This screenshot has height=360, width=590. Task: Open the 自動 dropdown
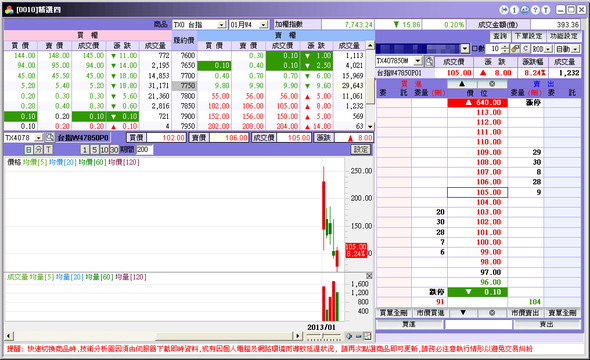coord(576,49)
